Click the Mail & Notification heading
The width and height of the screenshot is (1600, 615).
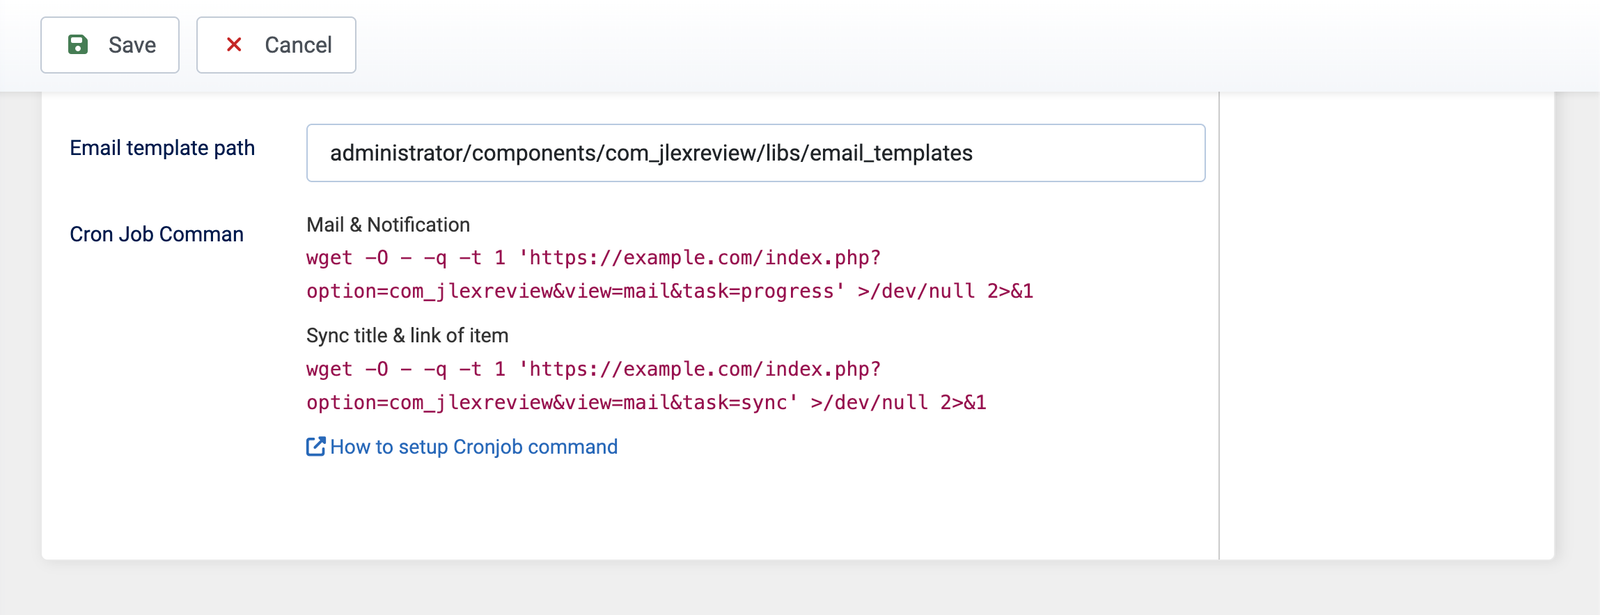[388, 224]
